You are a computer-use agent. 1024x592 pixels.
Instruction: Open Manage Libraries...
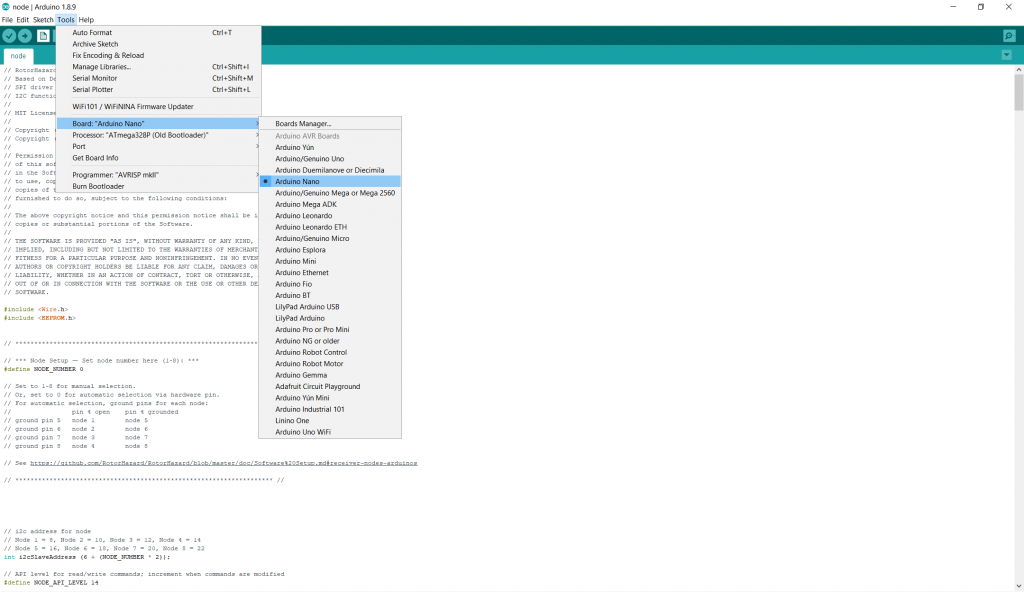pyautogui.click(x=159, y=67)
